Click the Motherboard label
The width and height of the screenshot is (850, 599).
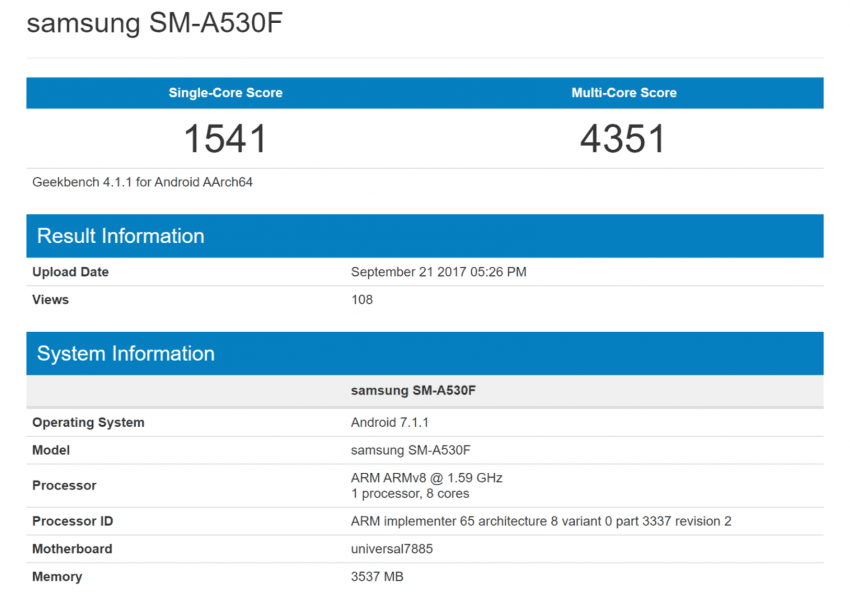(x=72, y=549)
